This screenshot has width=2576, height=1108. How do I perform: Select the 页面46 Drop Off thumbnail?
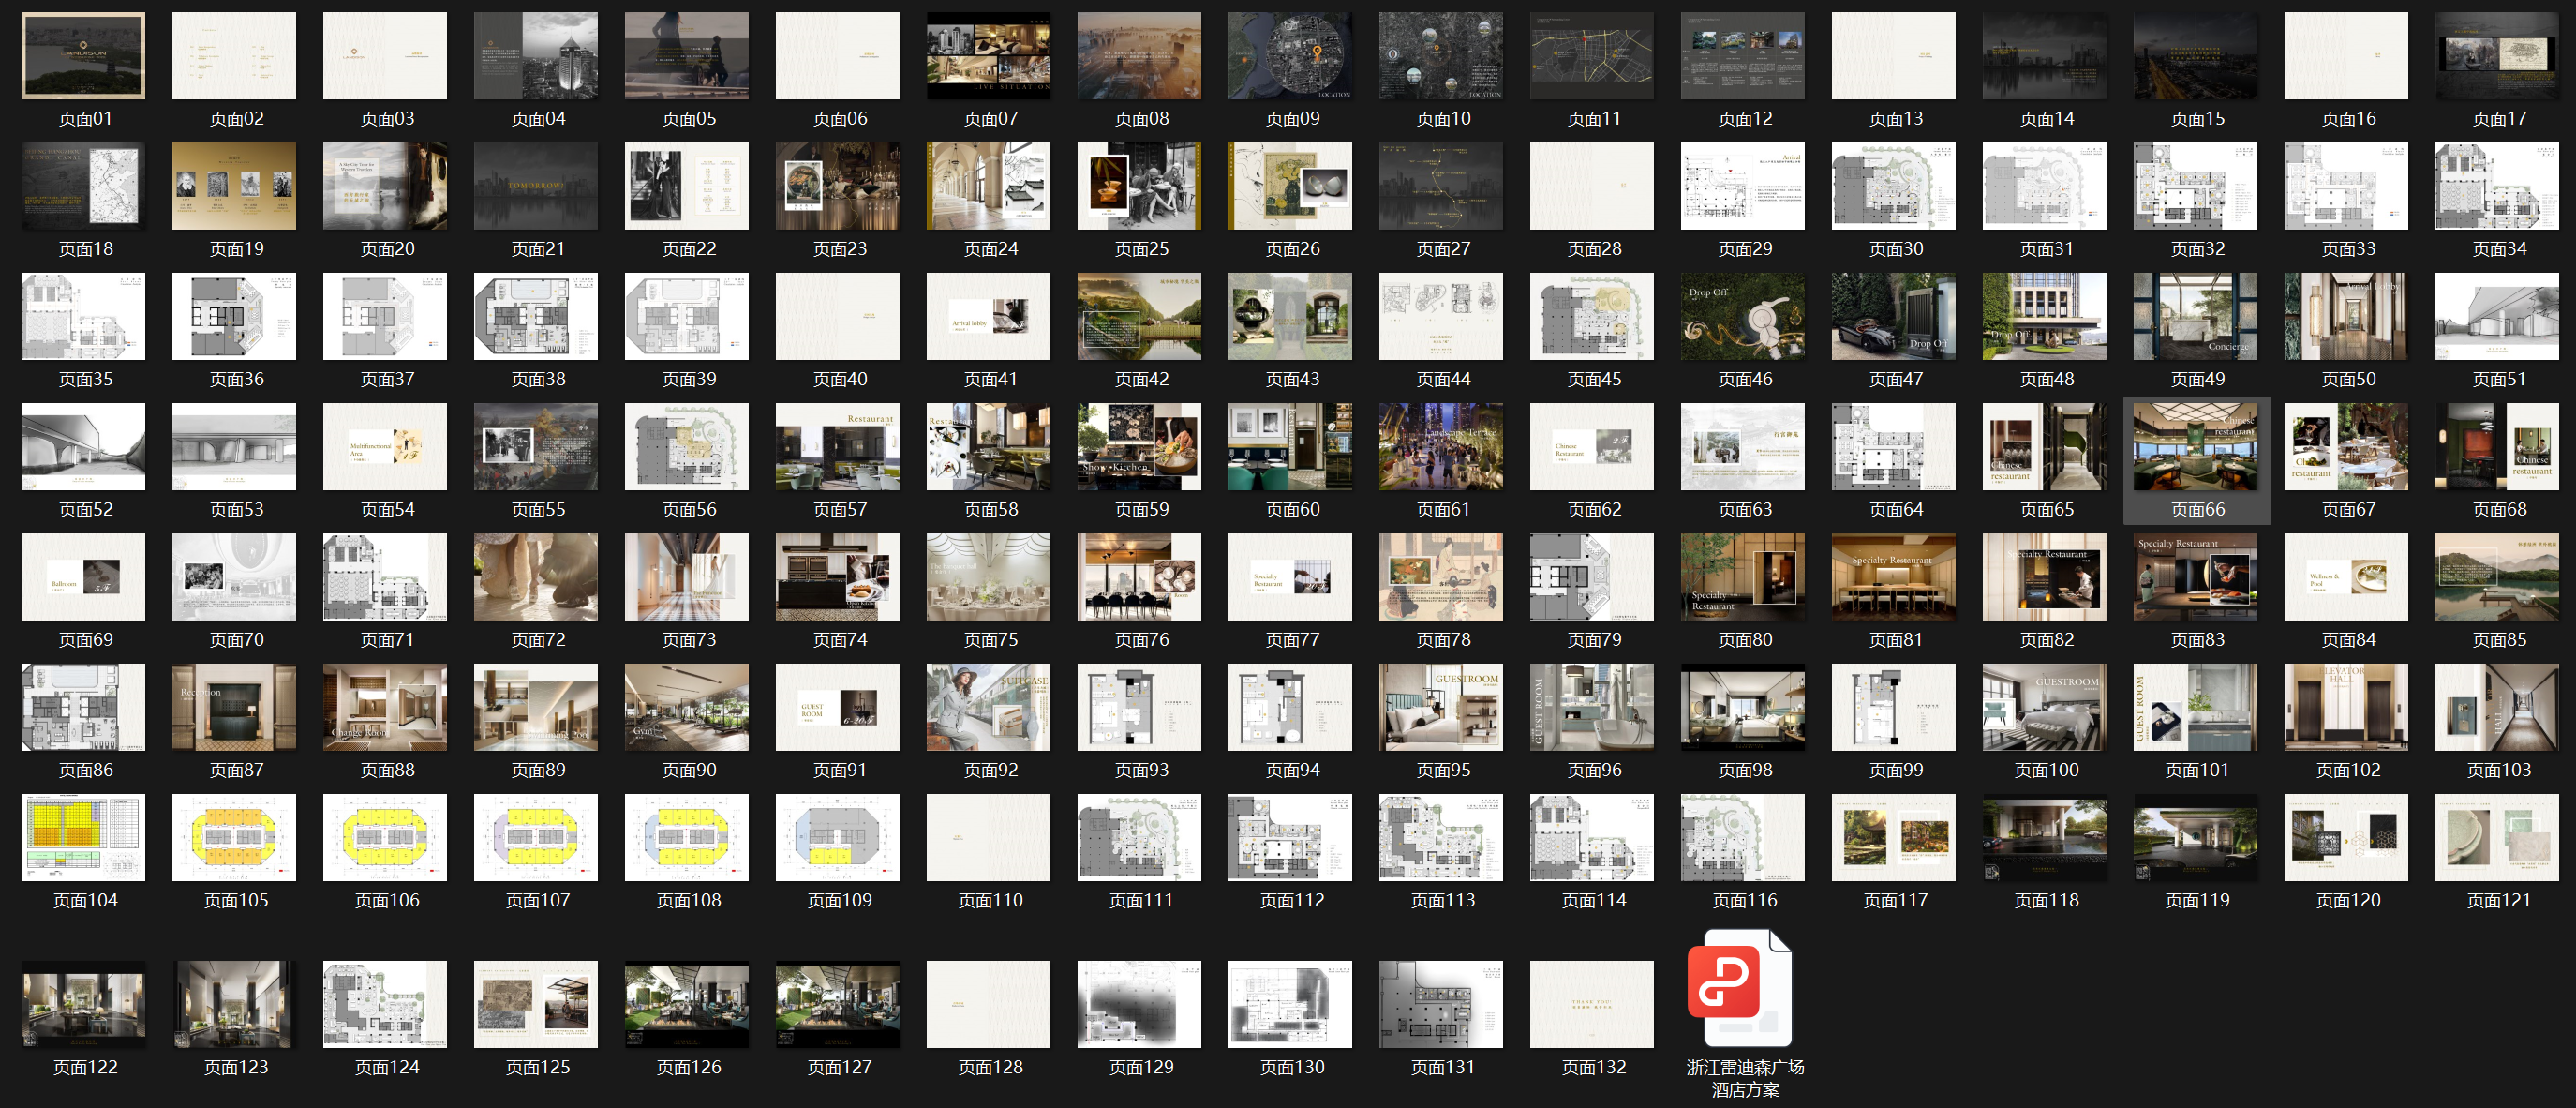(x=1743, y=317)
